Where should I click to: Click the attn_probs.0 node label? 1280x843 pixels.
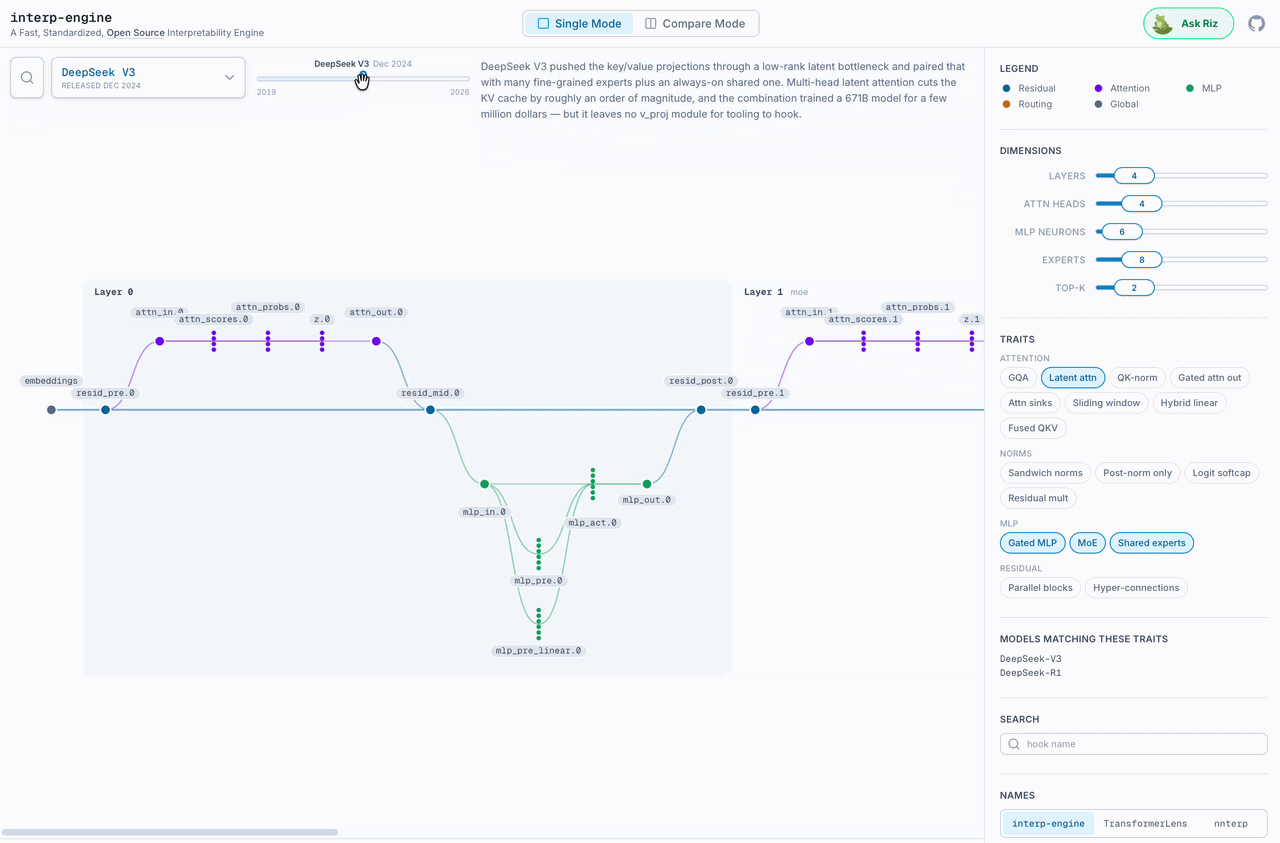[x=268, y=307]
